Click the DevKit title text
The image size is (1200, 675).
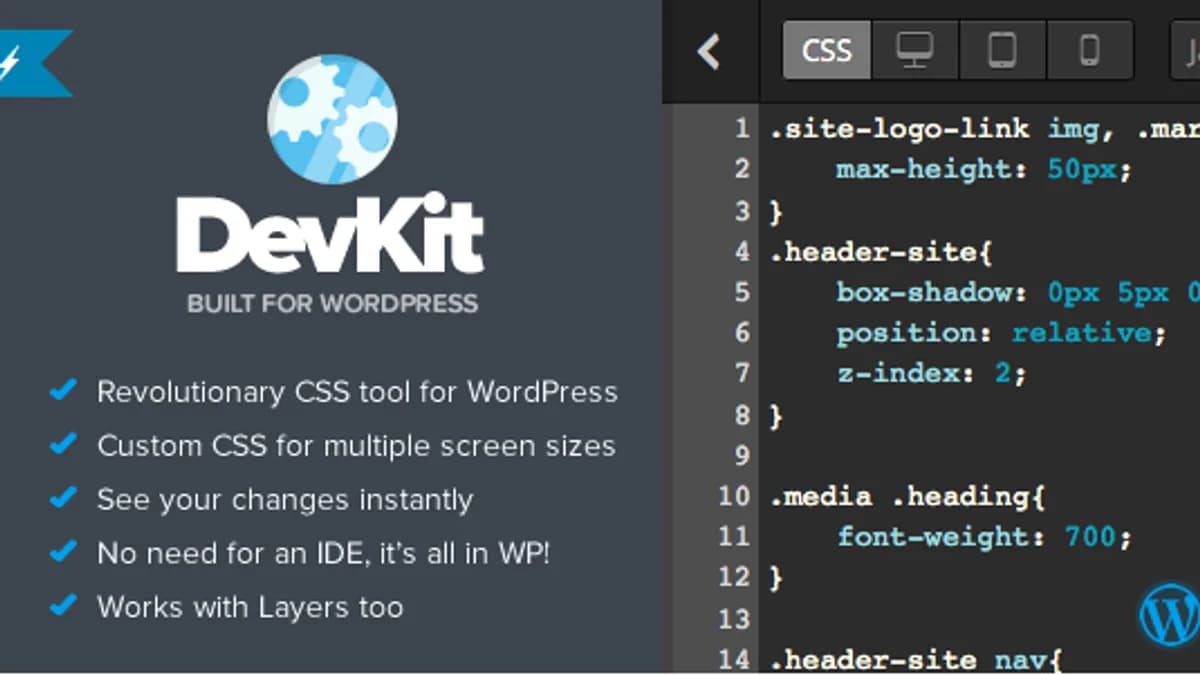click(331, 234)
